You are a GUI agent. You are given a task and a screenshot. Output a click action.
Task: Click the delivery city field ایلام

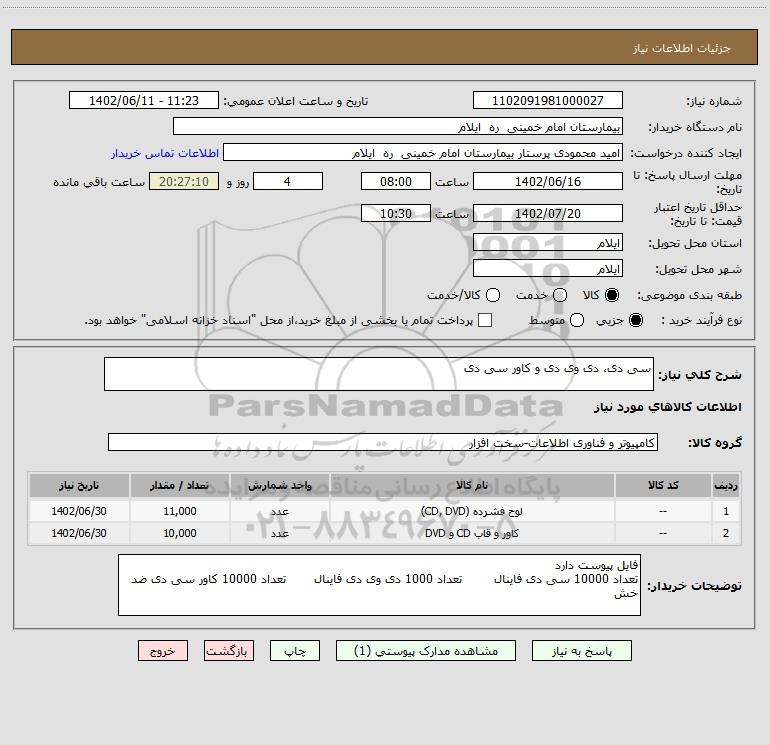point(548,269)
